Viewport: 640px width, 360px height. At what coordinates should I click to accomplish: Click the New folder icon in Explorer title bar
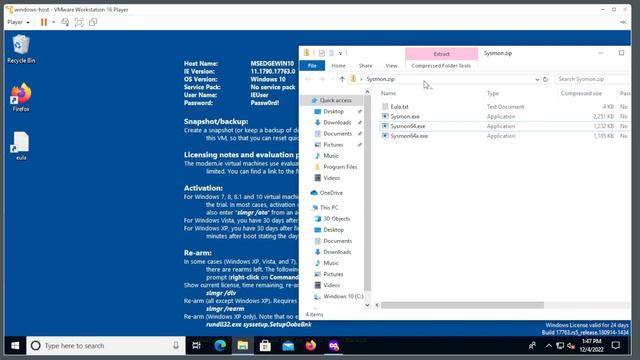[x=331, y=53]
